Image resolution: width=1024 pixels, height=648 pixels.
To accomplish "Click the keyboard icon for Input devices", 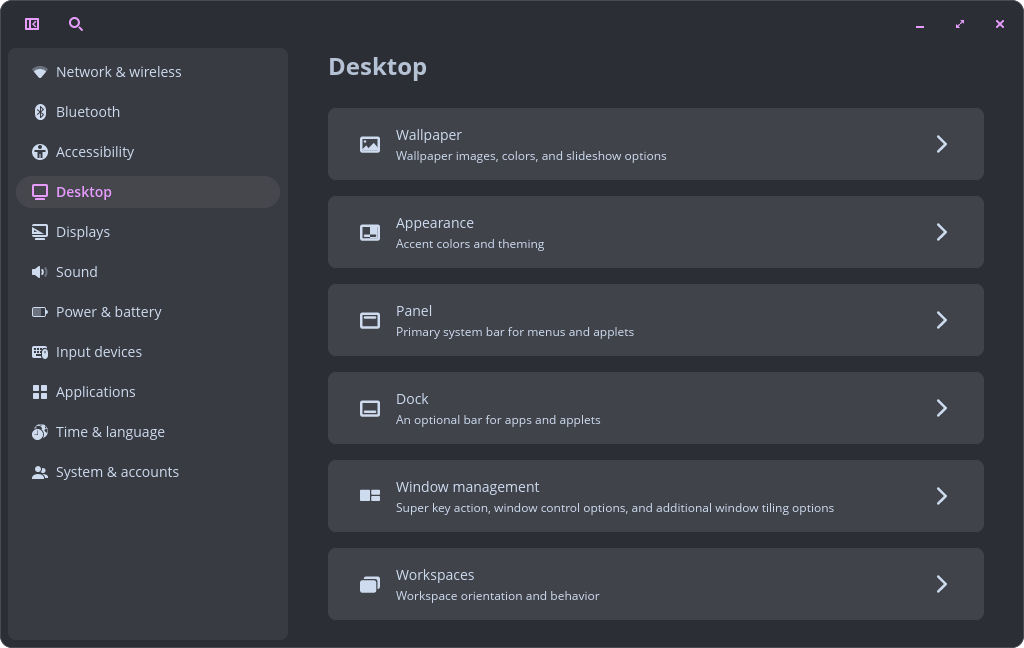I will click(x=39, y=351).
